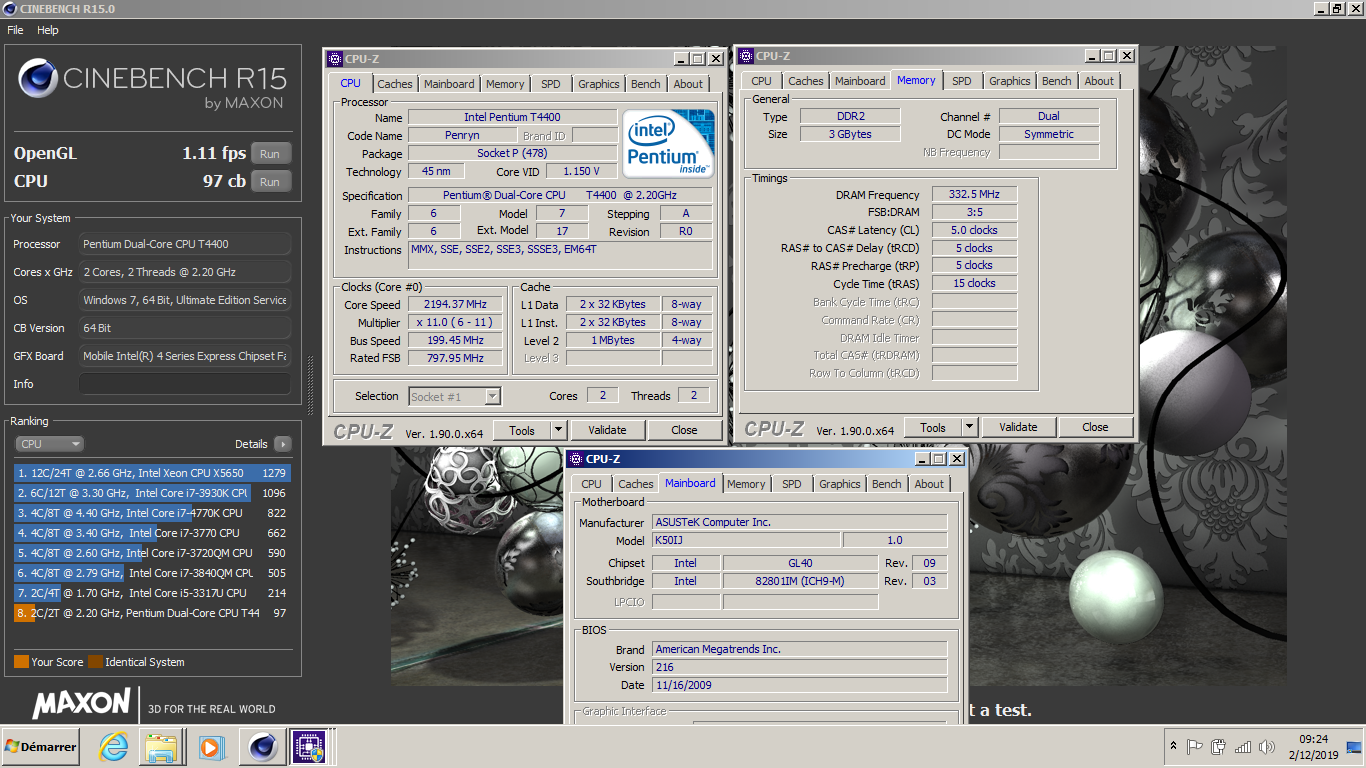Open ranking Details arrow button
Image resolution: width=1366 pixels, height=768 pixels.
coord(282,444)
